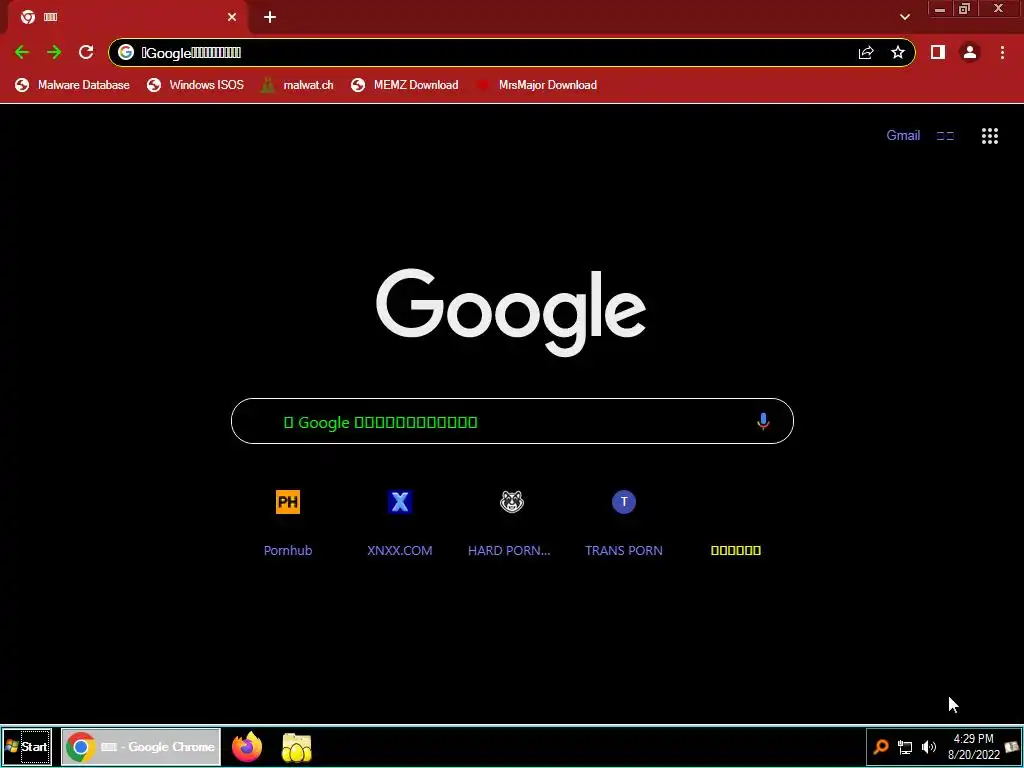Viewport: 1024px width, 768px height.
Task: Open the MrsMajor Download bookmark
Action: 536,85
